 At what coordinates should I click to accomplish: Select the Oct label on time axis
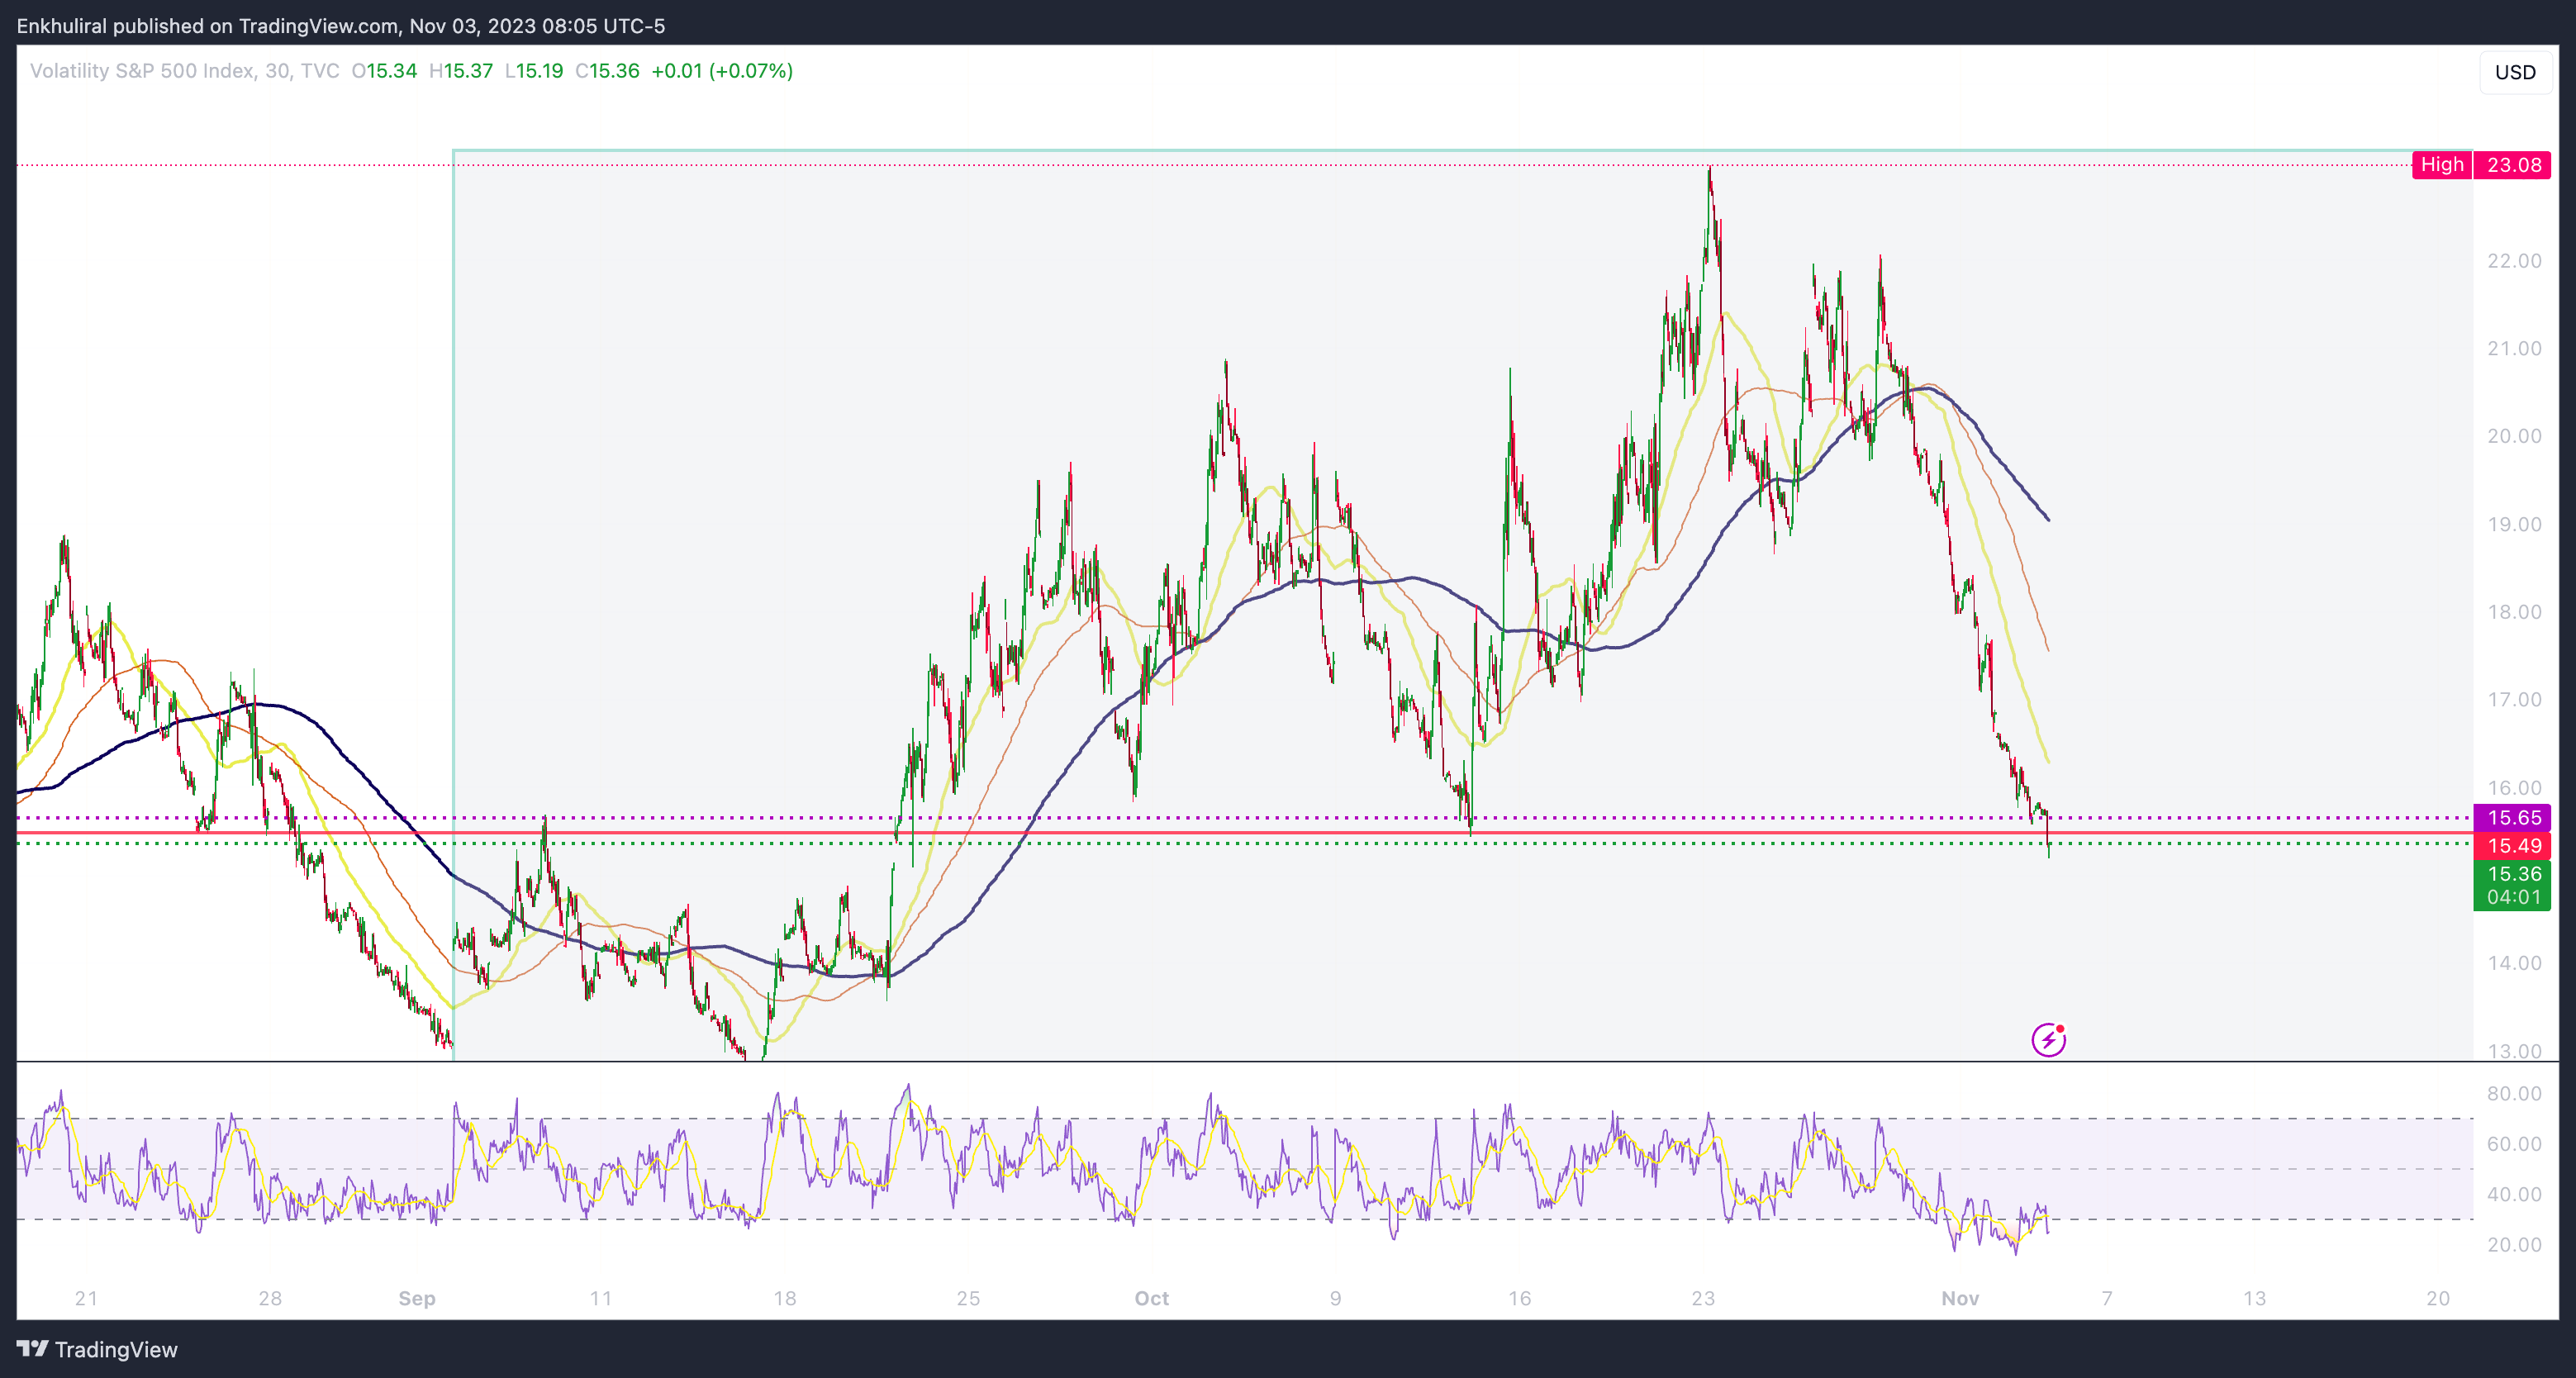pyautogui.click(x=1151, y=1298)
